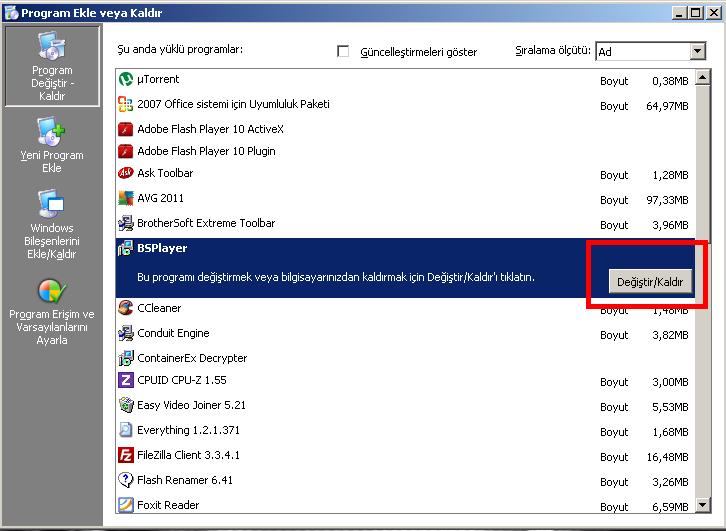Click the BrotherSoft Extreme Toolbar icon
Image resolution: width=726 pixels, height=531 pixels.
point(125,223)
